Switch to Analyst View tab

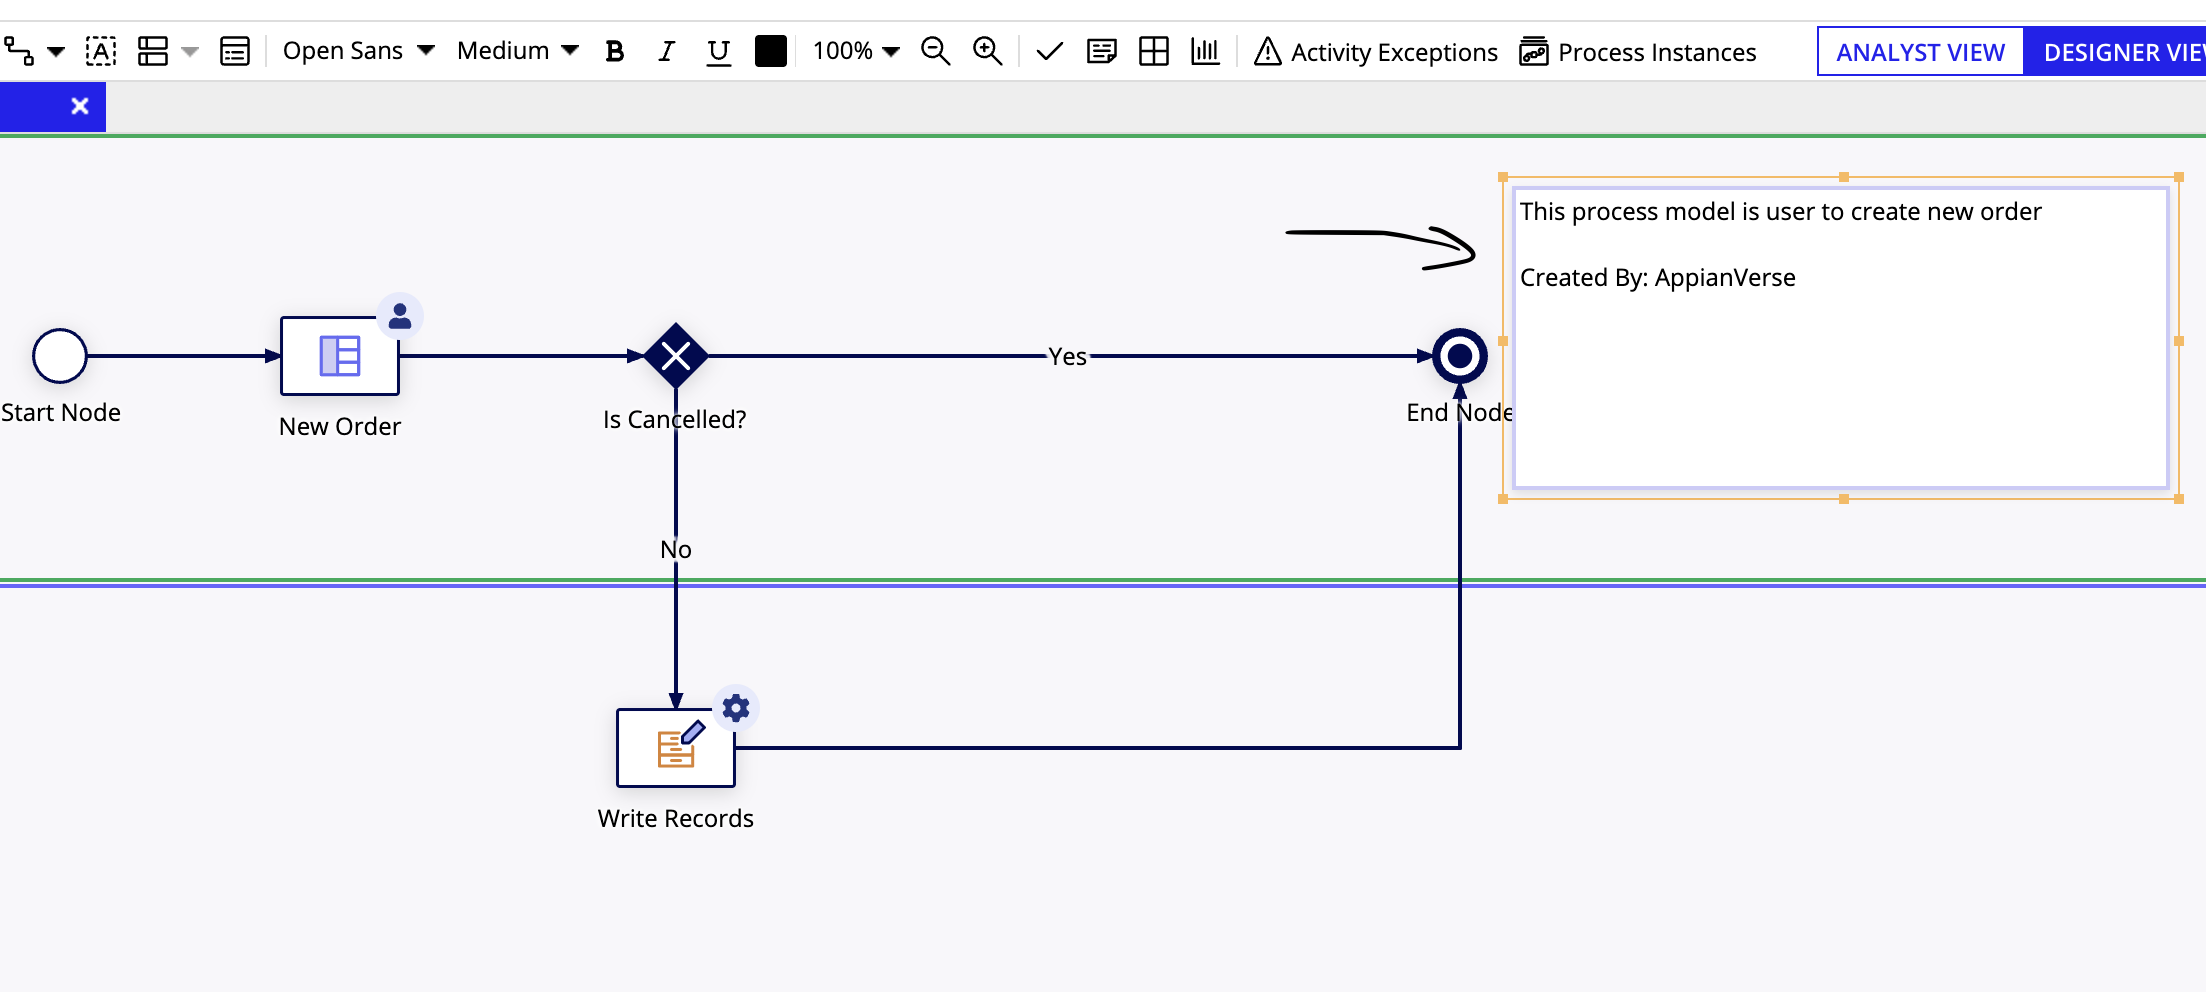[1920, 52]
